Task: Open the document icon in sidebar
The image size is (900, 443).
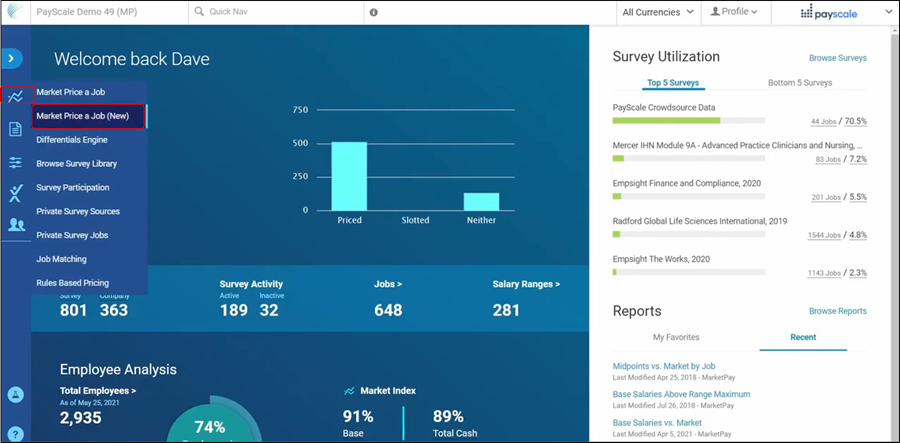Action: 15,129
